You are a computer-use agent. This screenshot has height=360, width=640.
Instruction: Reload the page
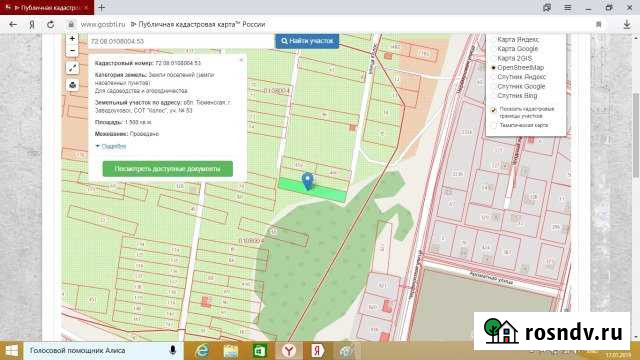pos(51,24)
